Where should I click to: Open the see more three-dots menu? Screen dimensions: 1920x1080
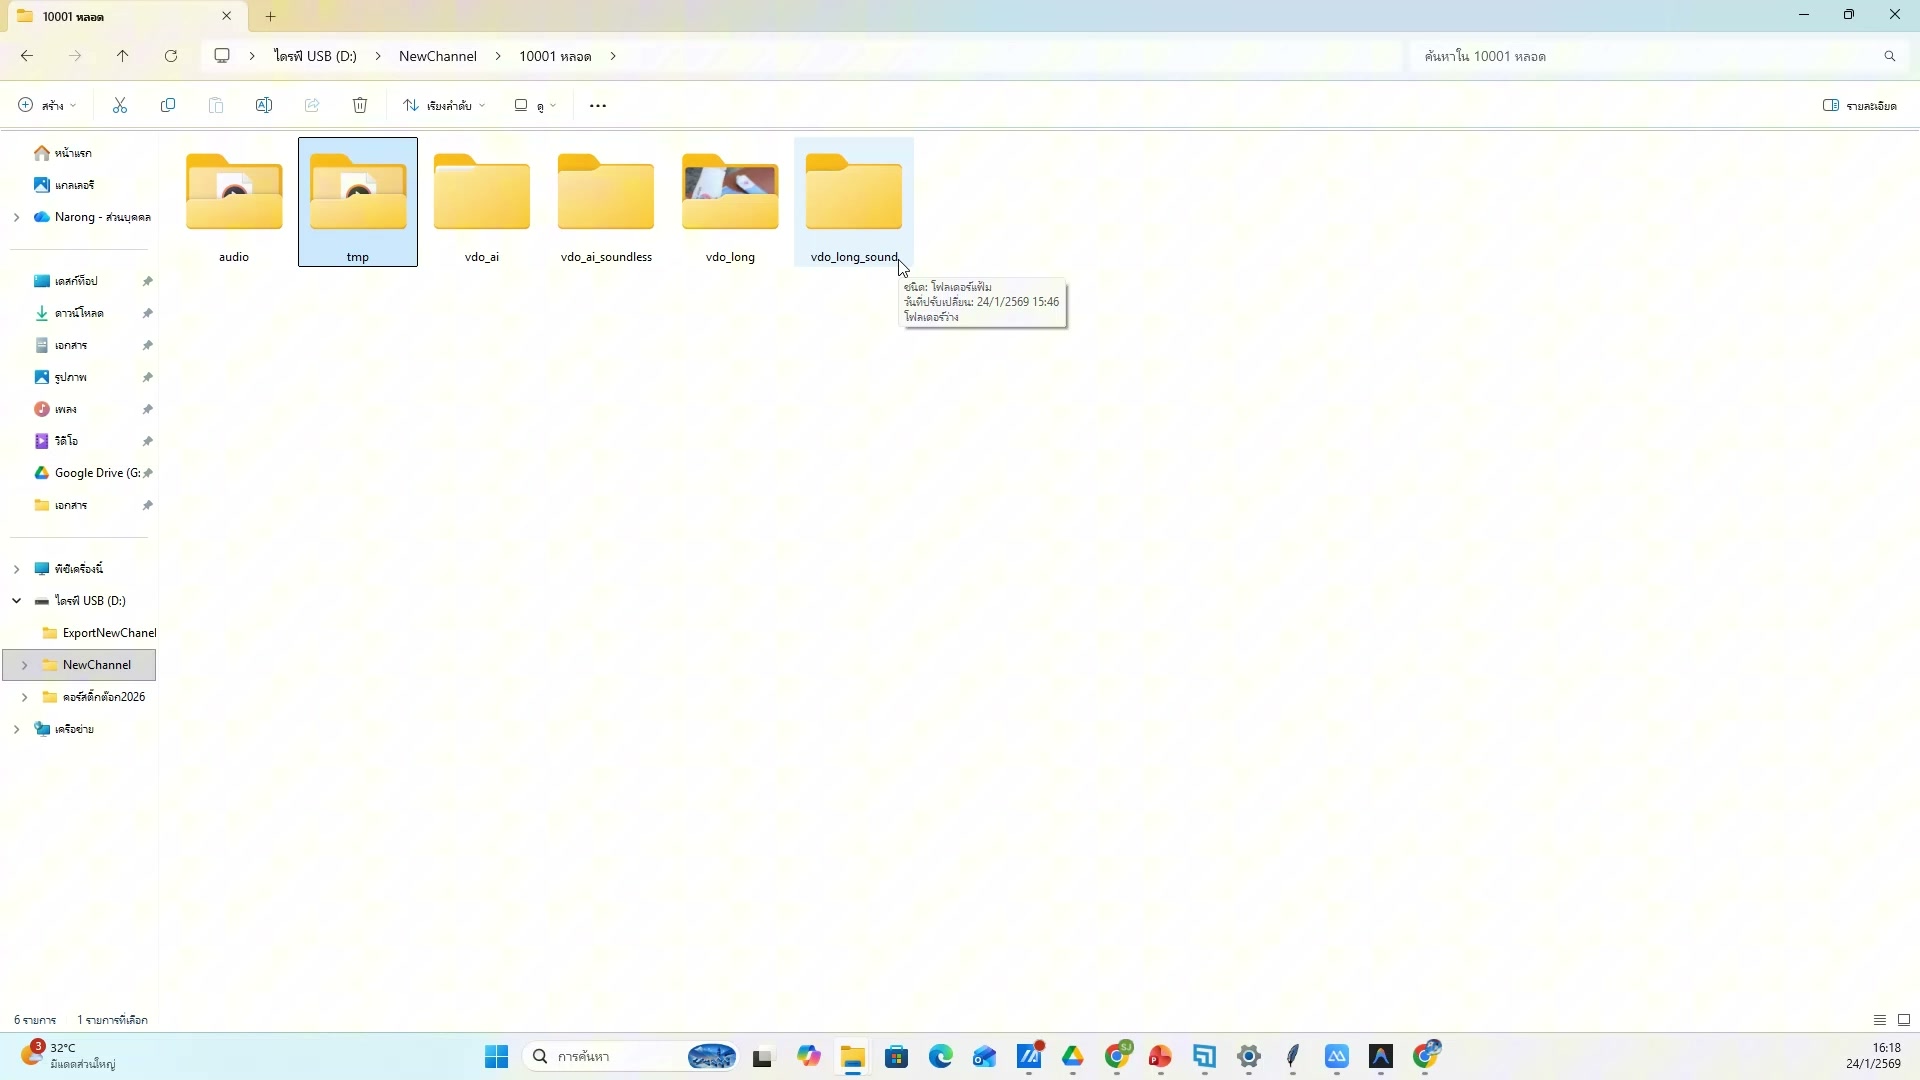(598, 105)
